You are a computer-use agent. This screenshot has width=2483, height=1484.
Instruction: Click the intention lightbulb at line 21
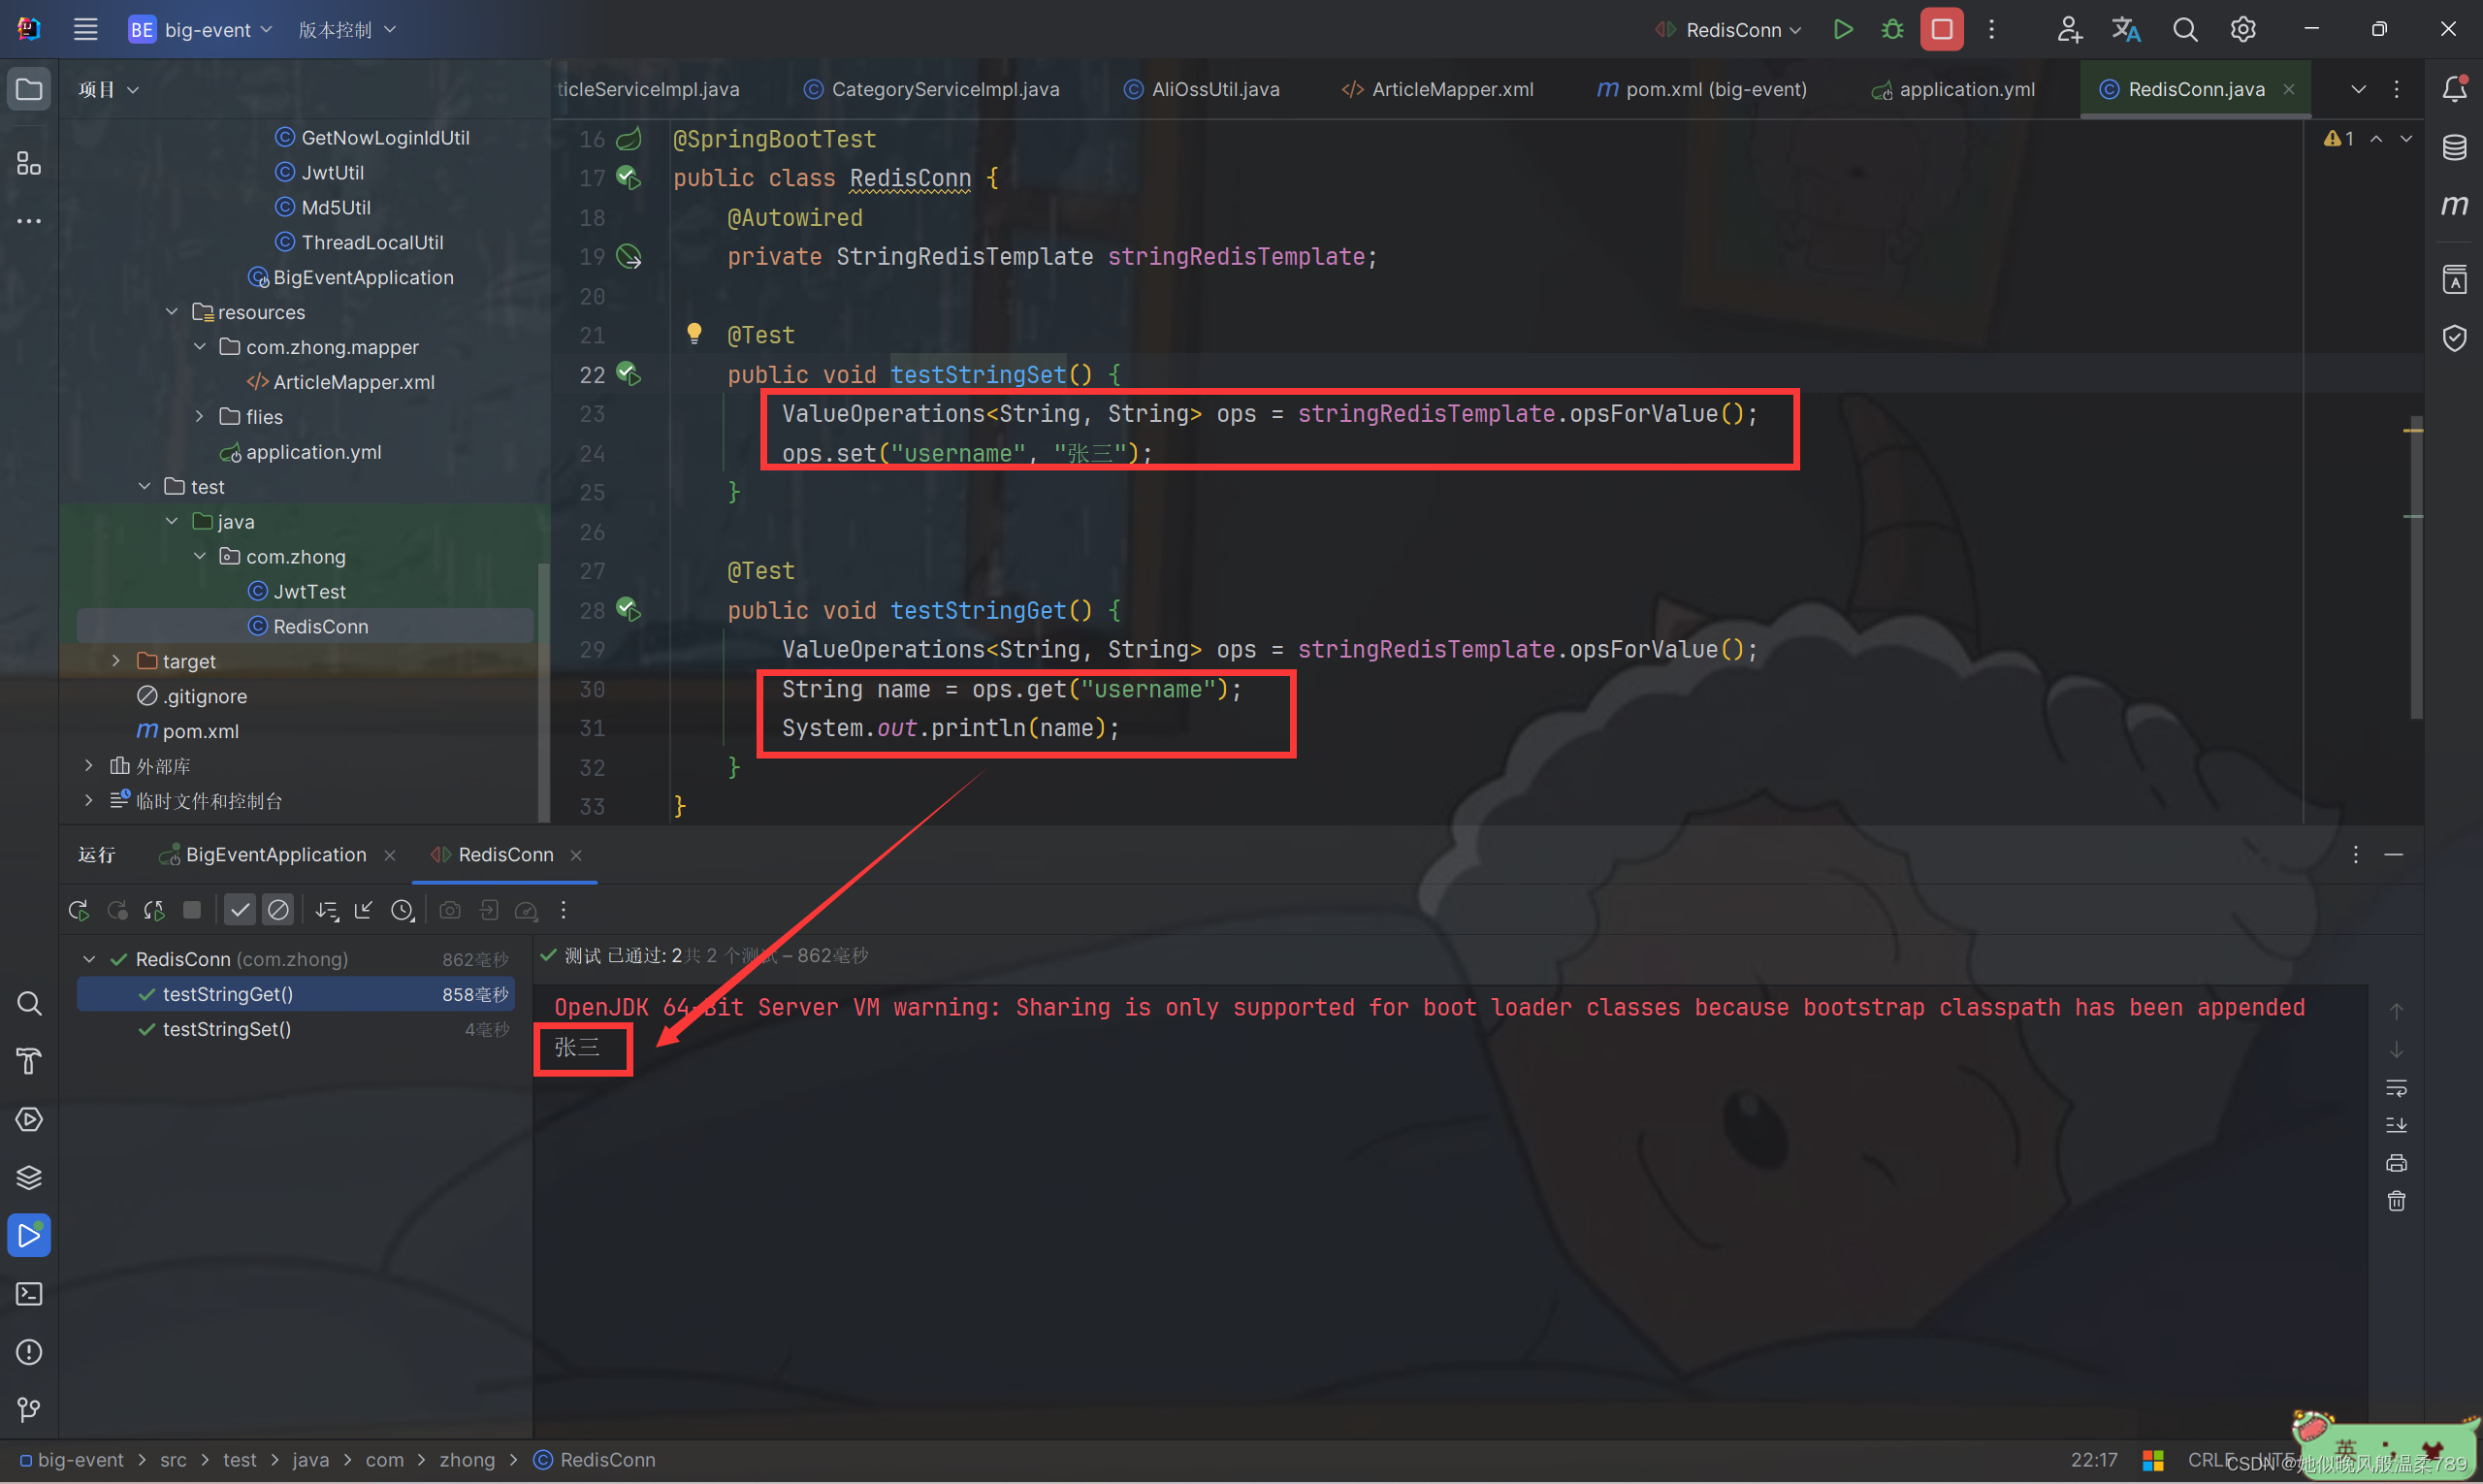click(694, 333)
